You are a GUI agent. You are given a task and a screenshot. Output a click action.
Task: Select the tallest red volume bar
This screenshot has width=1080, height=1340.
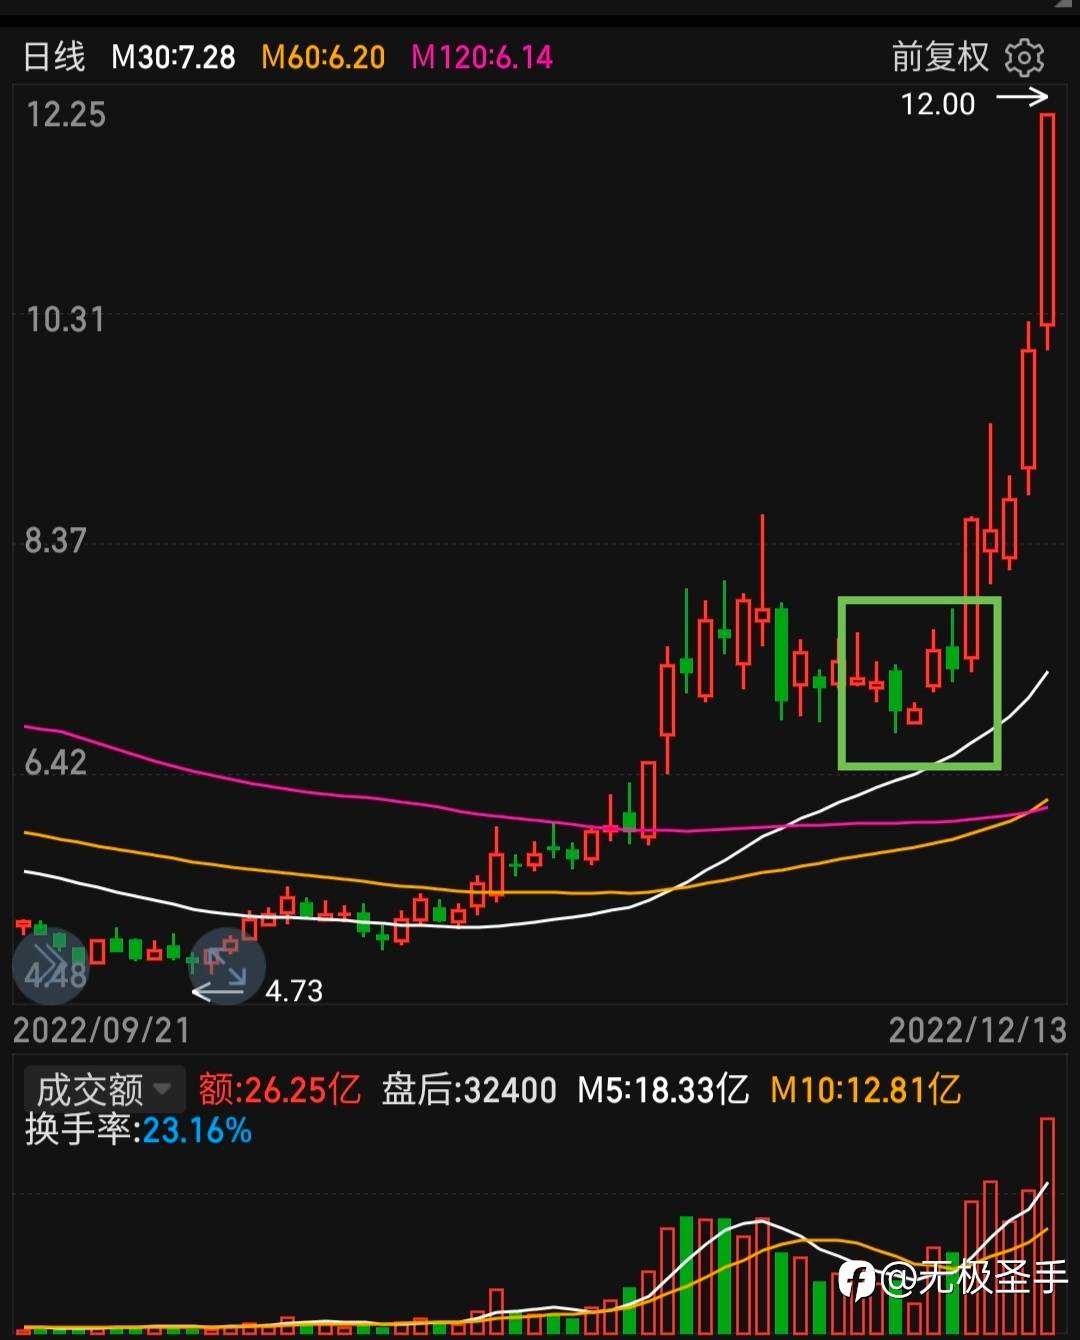1047,1226
